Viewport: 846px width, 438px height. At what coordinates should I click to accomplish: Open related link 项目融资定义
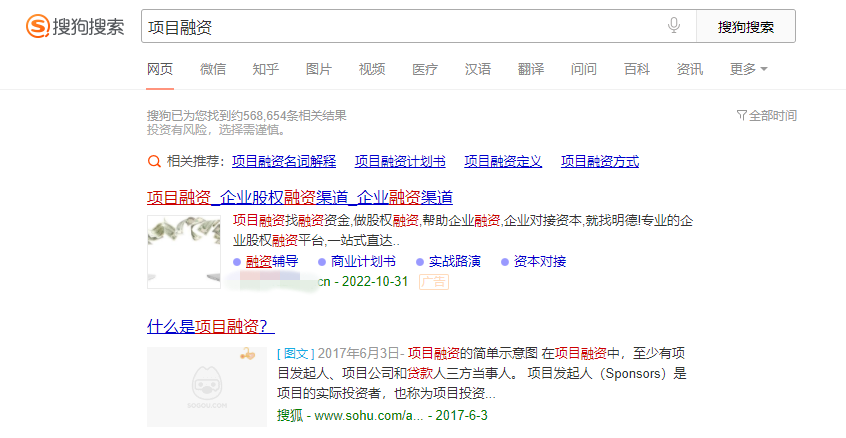click(503, 161)
